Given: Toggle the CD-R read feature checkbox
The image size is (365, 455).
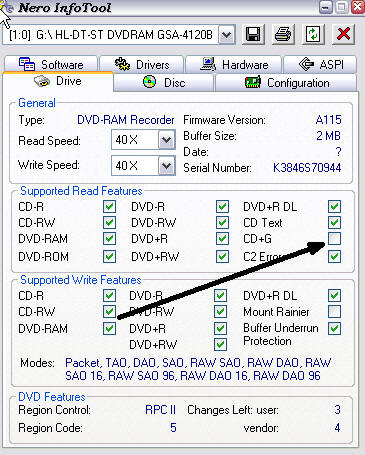Looking at the screenshot, I should [109, 207].
